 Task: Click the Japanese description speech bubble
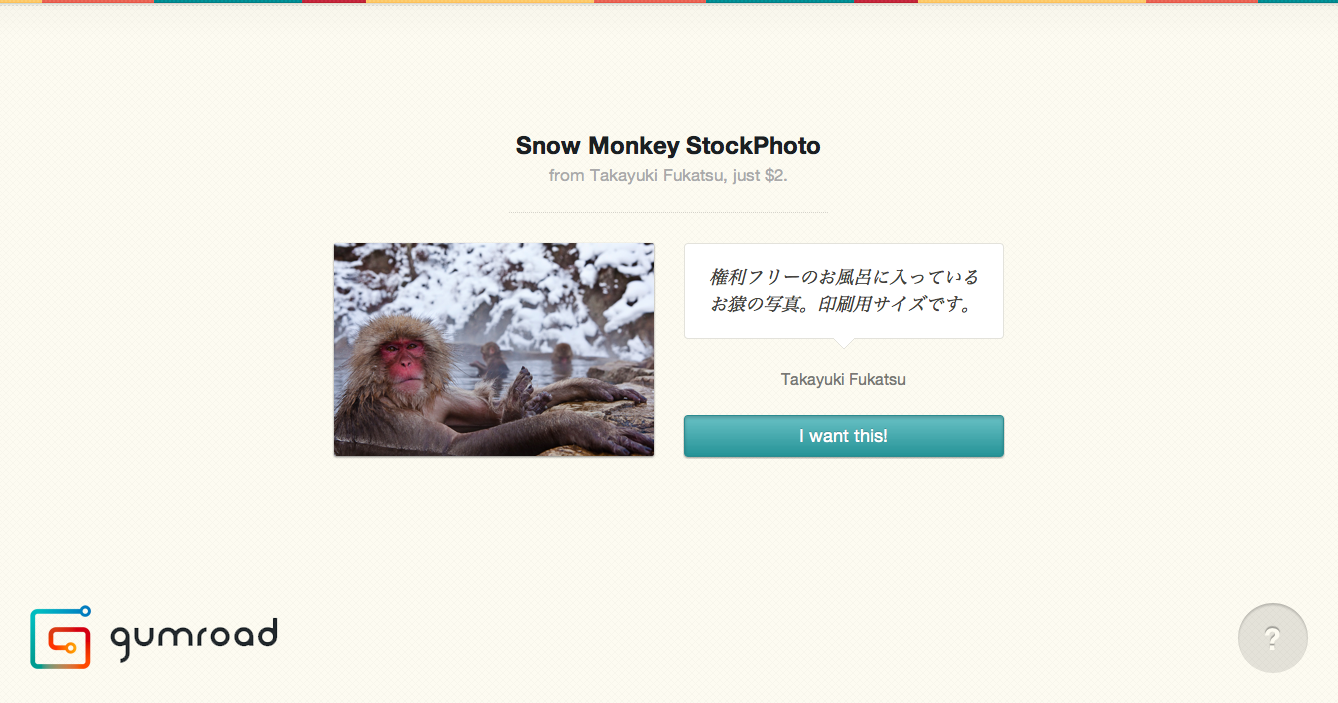843,291
